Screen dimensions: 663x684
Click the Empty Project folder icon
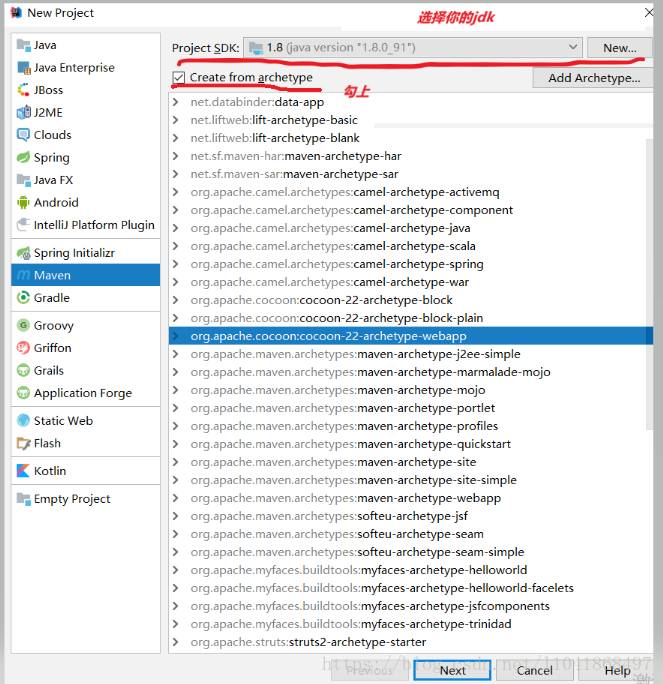tap(23, 499)
